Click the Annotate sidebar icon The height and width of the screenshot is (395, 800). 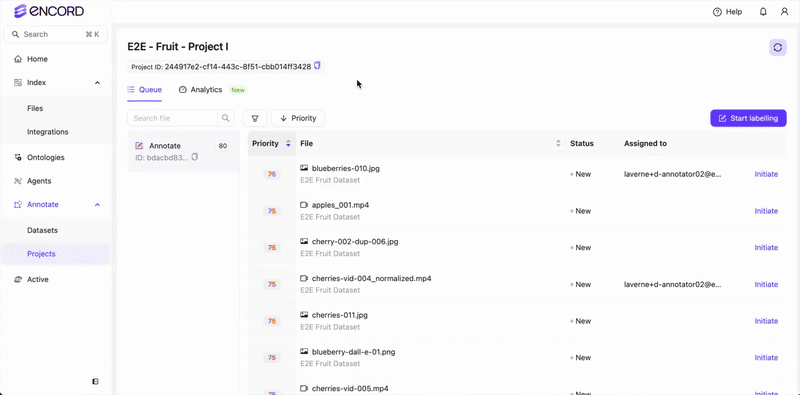[18, 205]
